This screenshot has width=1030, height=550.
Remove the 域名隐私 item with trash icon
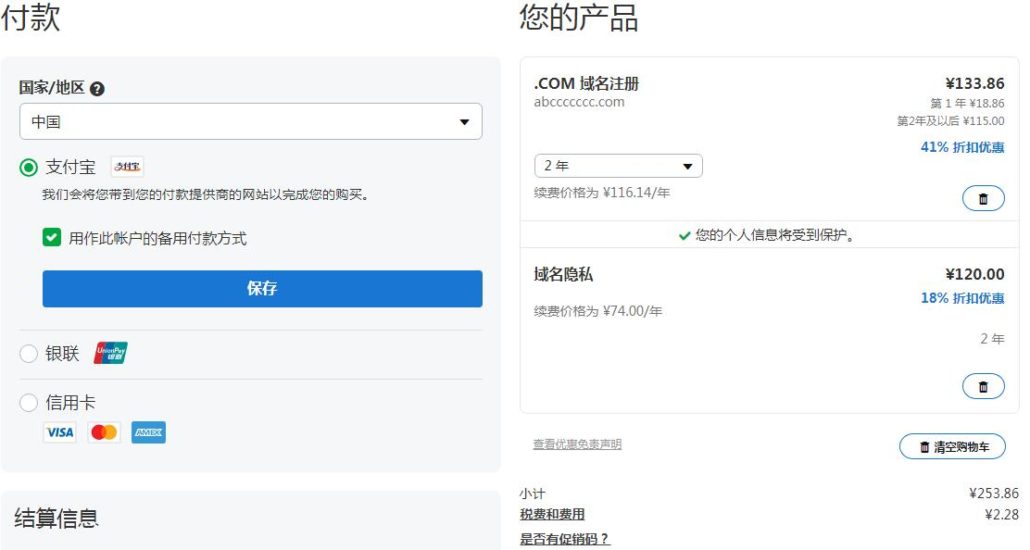point(982,386)
